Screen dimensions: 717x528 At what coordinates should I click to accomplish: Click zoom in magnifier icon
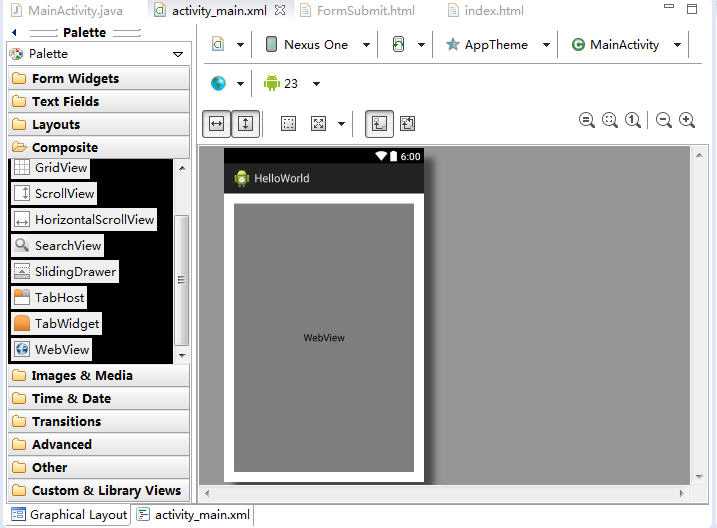click(687, 120)
